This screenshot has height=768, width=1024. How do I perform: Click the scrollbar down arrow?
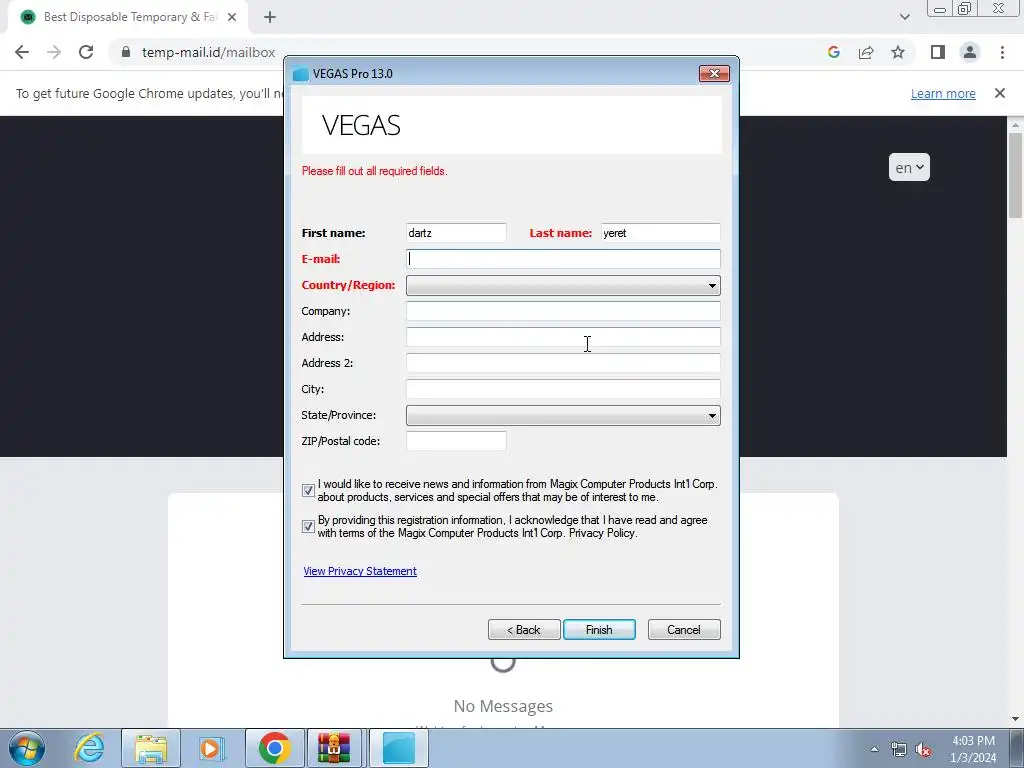pyautogui.click(x=1015, y=720)
